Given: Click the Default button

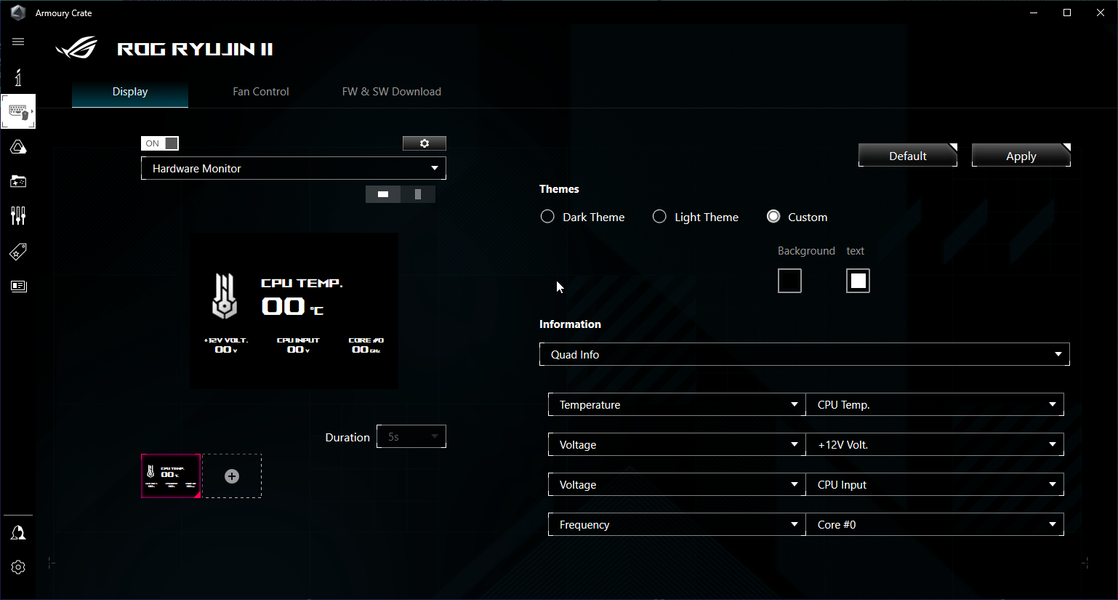Looking at the screenshot, I should (x=908, y=156).
